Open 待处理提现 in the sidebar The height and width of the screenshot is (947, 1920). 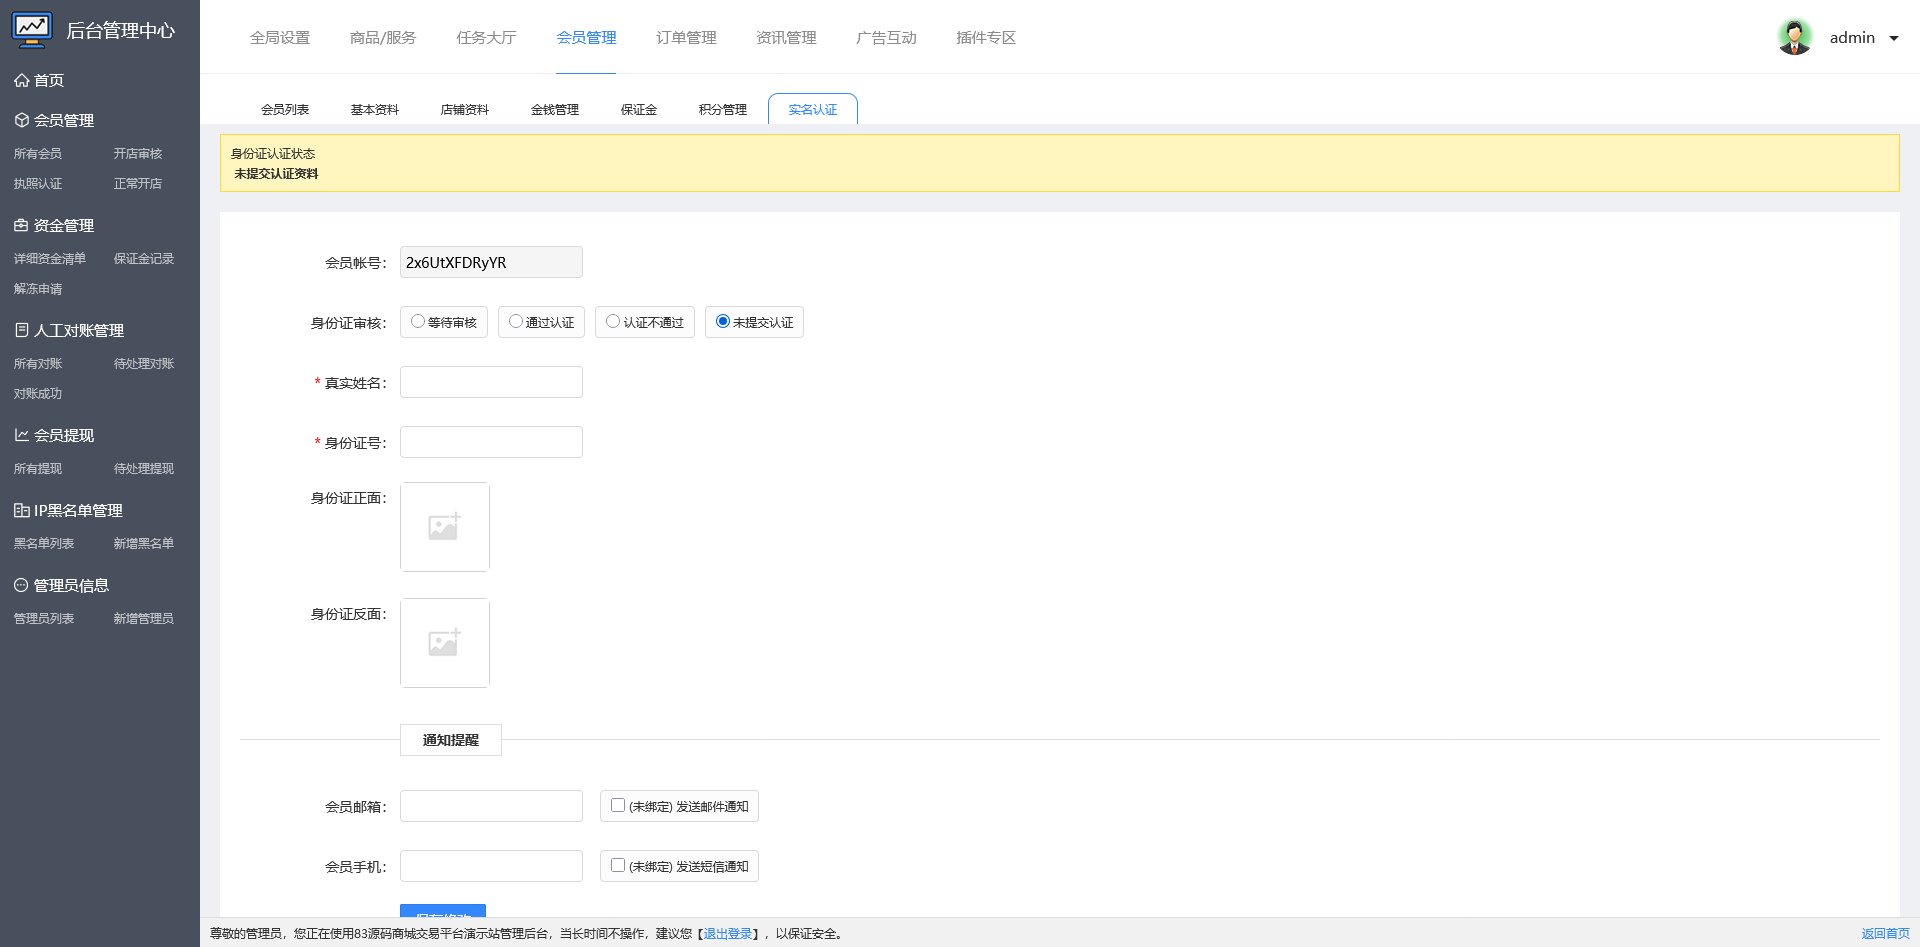(x=144, y=468)
